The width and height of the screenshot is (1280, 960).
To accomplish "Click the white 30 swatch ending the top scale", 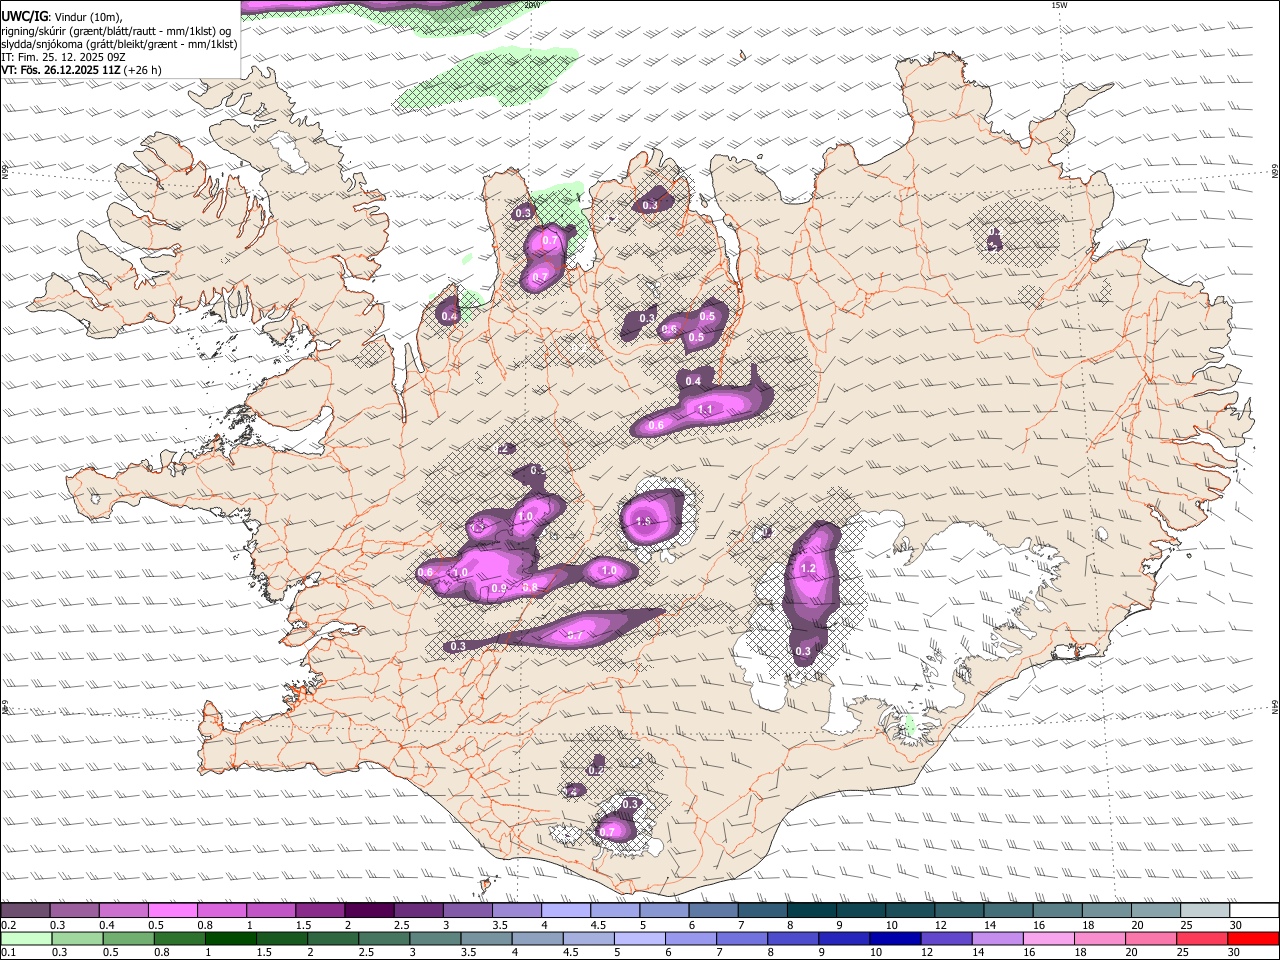I will point(1252,910).
